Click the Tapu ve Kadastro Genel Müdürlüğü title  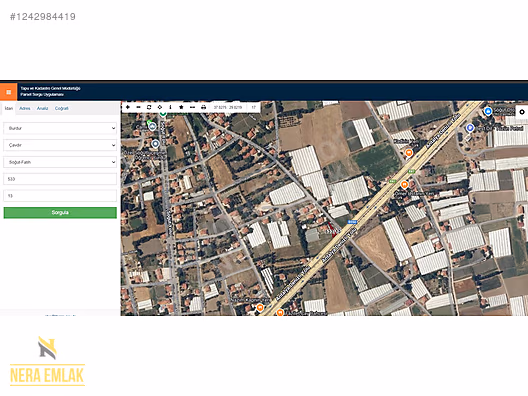[51, 89]
